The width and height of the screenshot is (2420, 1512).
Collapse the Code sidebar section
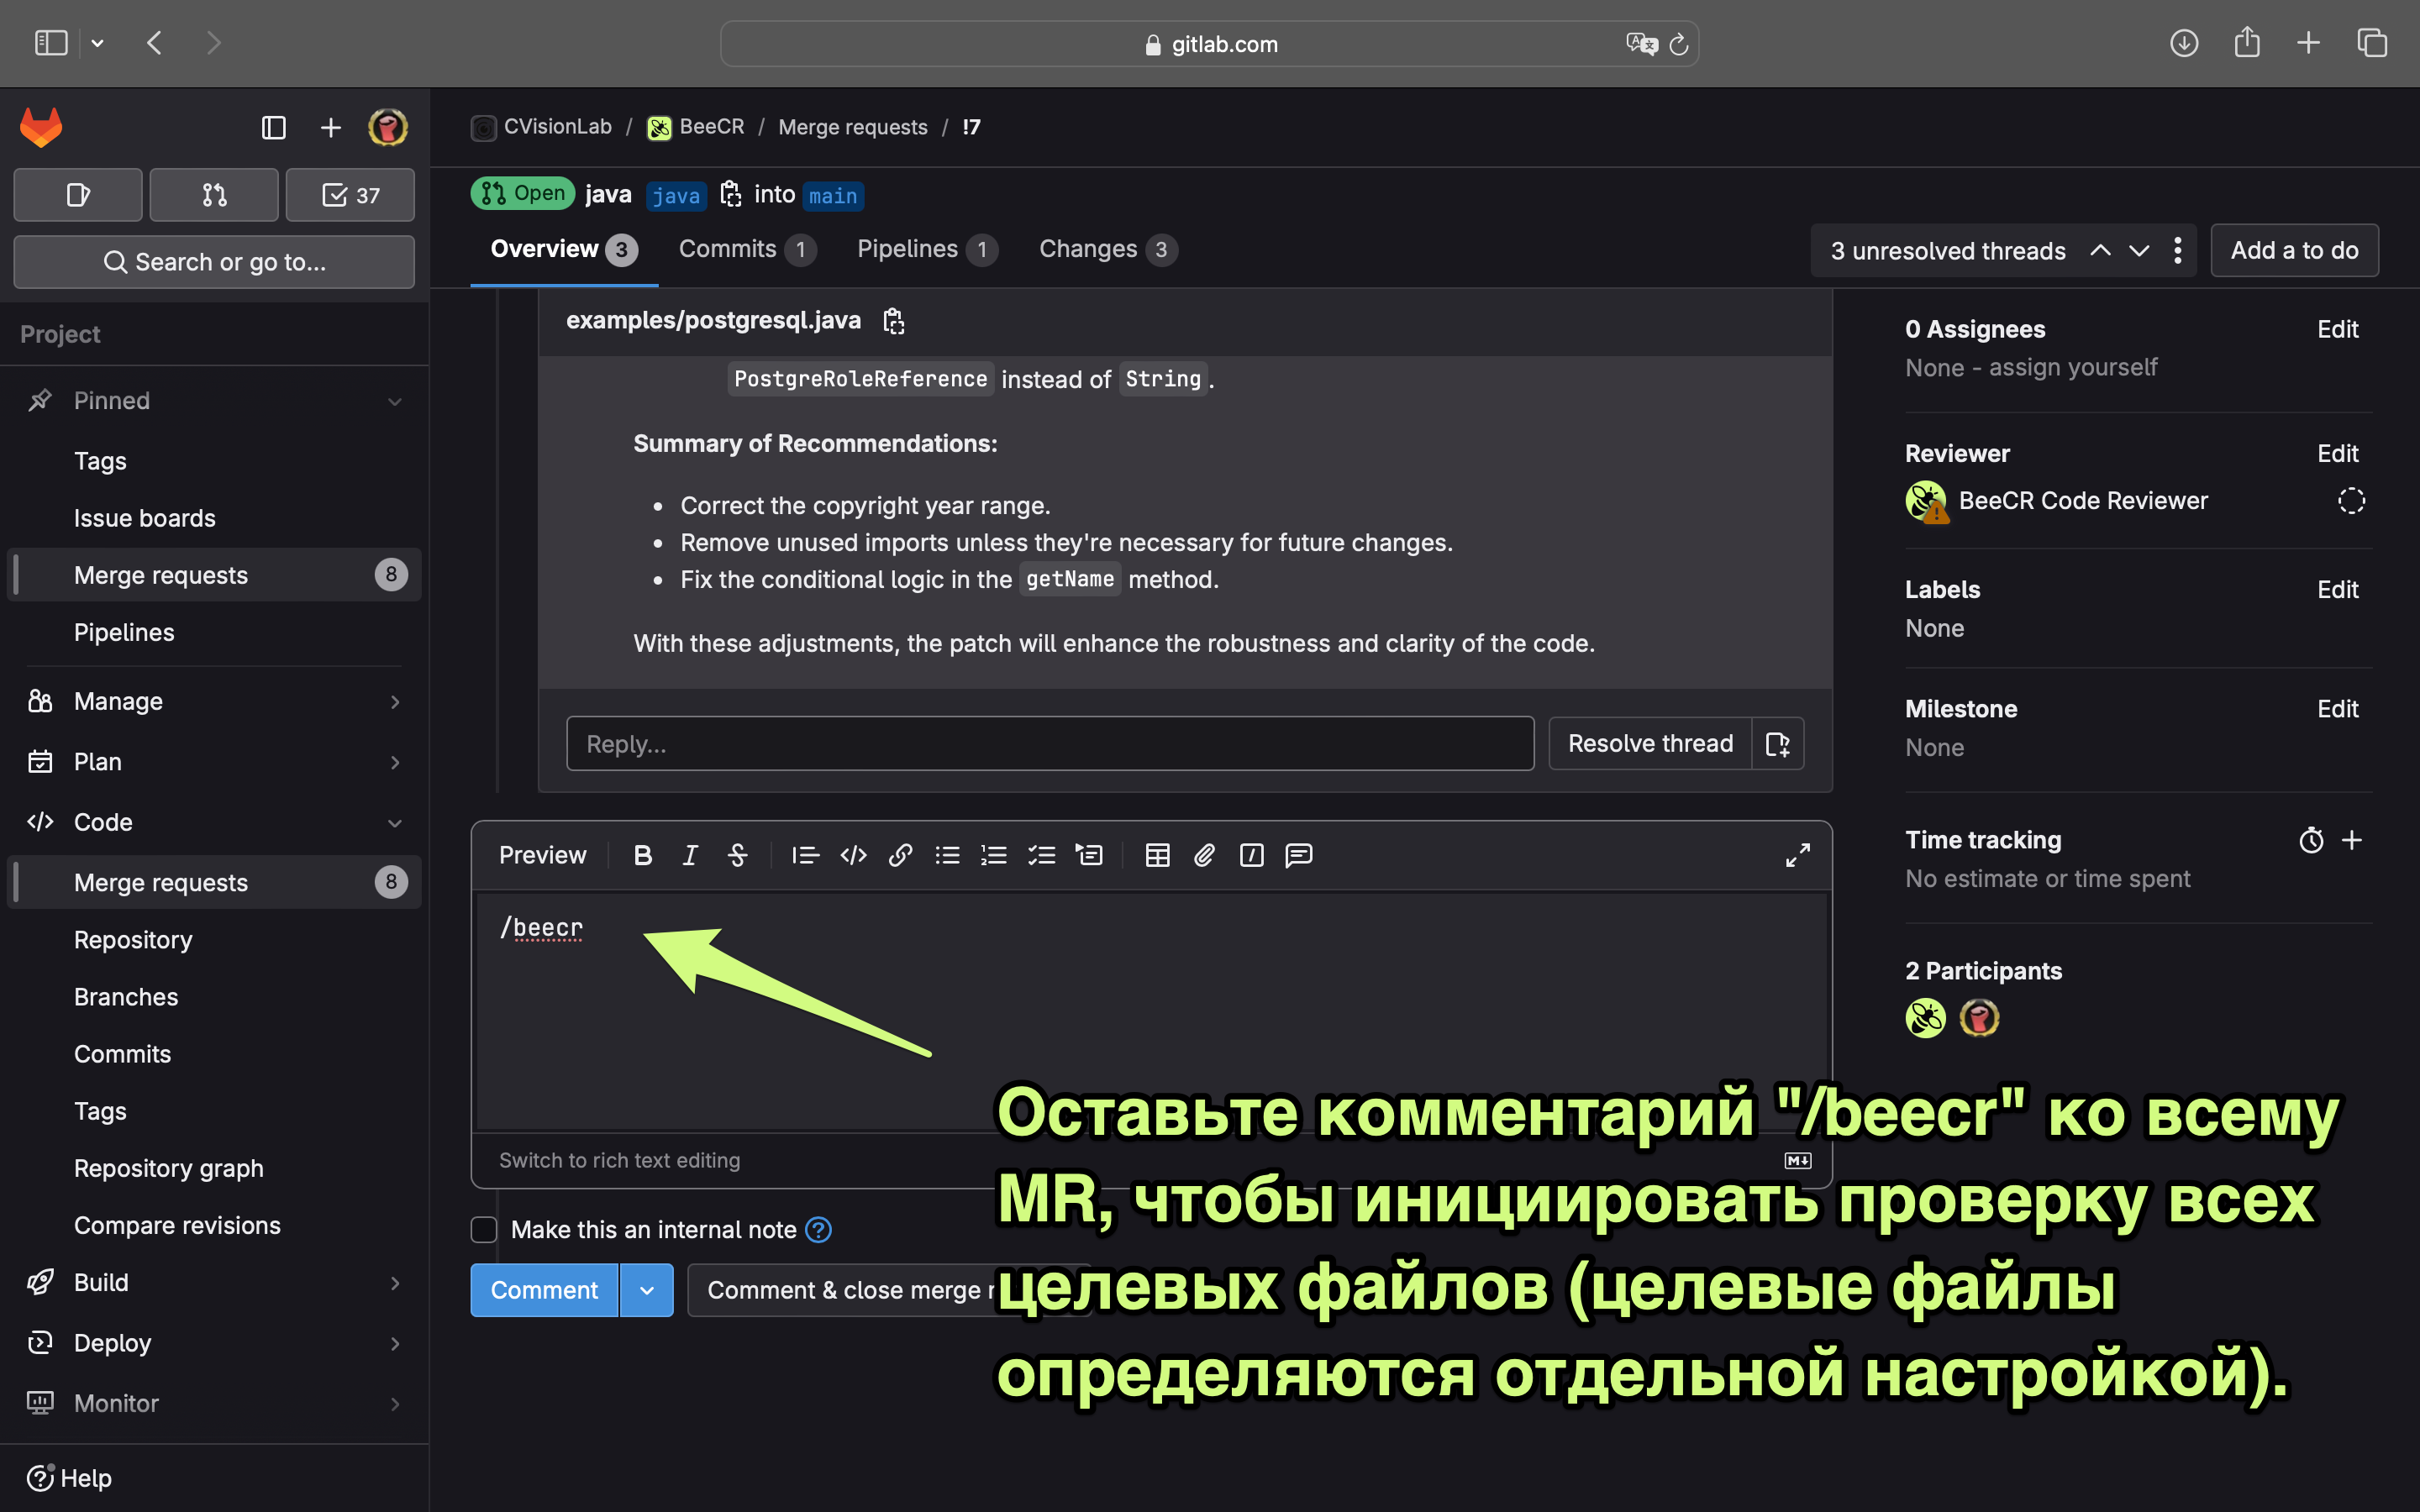coord(395,822)
